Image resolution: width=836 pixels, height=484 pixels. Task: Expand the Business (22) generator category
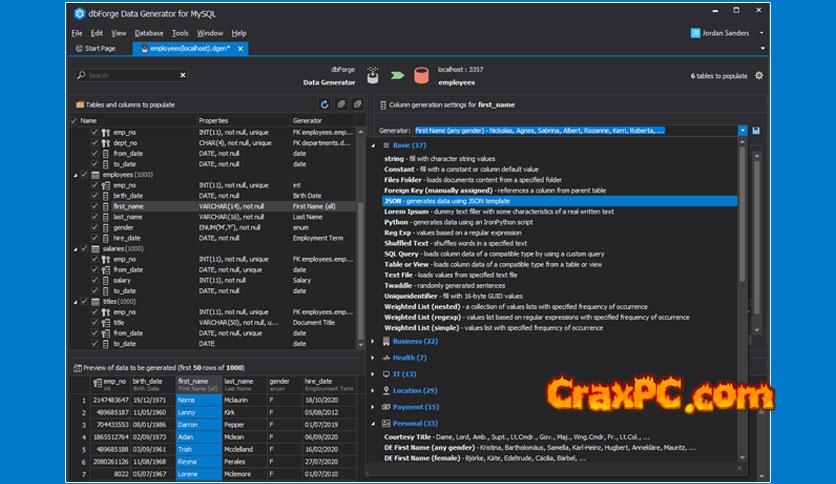[374, 341]
